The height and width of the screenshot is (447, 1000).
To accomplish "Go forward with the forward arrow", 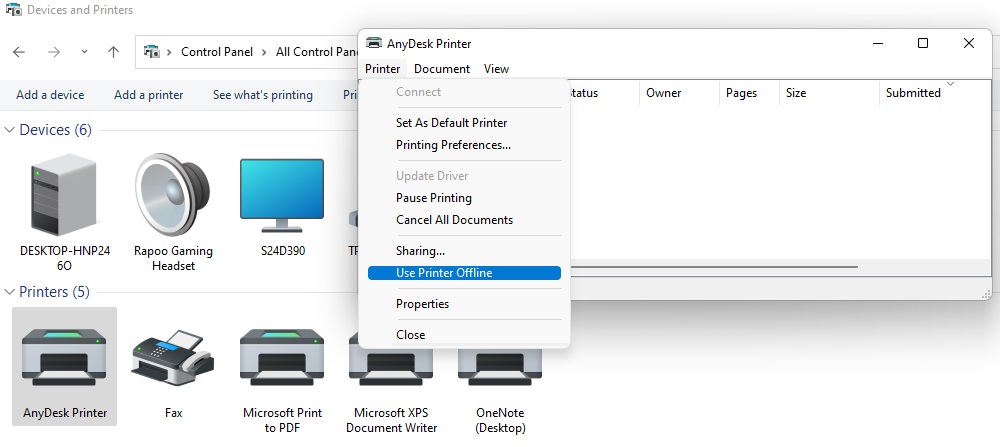I will (54, 52).
